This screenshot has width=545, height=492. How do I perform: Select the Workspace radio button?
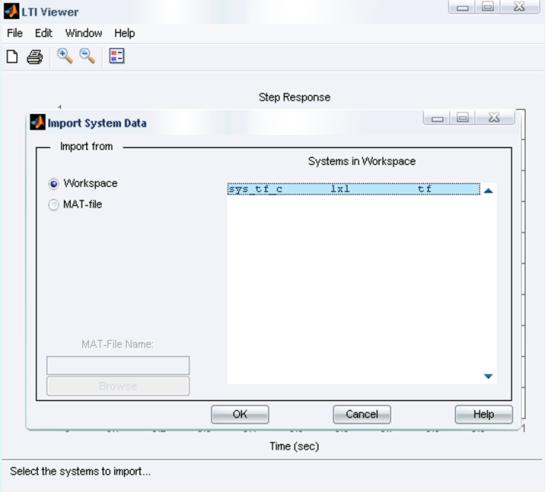click(x=54, y=183)
